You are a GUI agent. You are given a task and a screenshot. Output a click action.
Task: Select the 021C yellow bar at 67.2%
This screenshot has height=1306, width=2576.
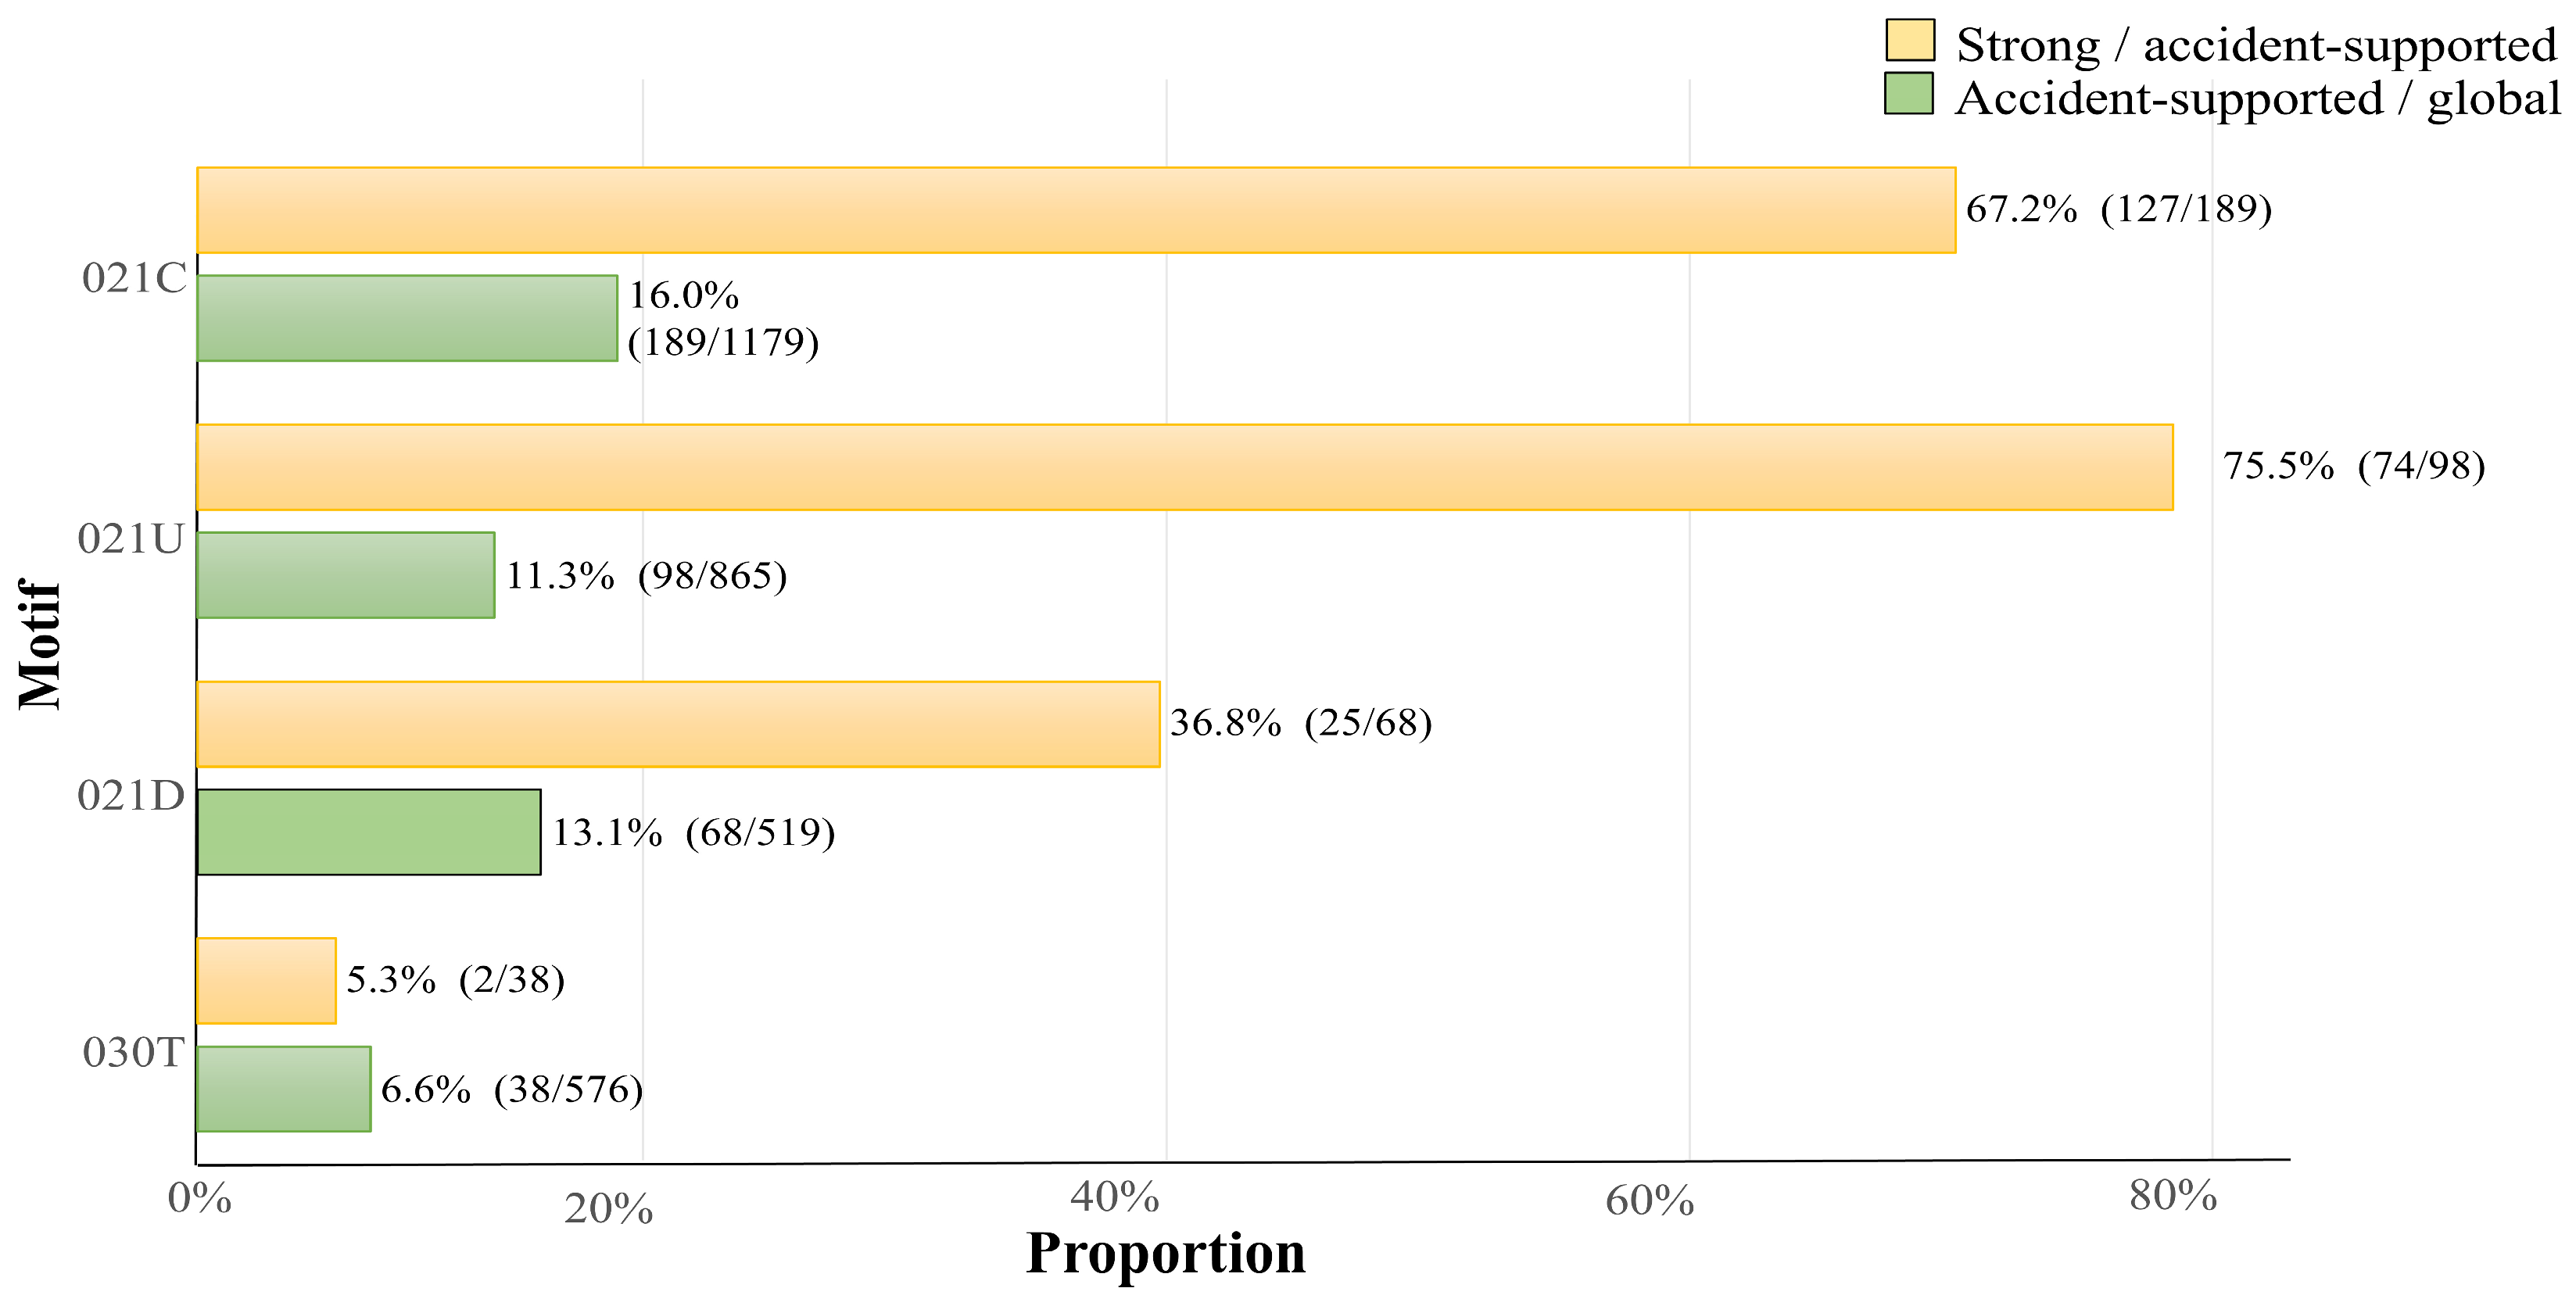(x=1076, y=210)
